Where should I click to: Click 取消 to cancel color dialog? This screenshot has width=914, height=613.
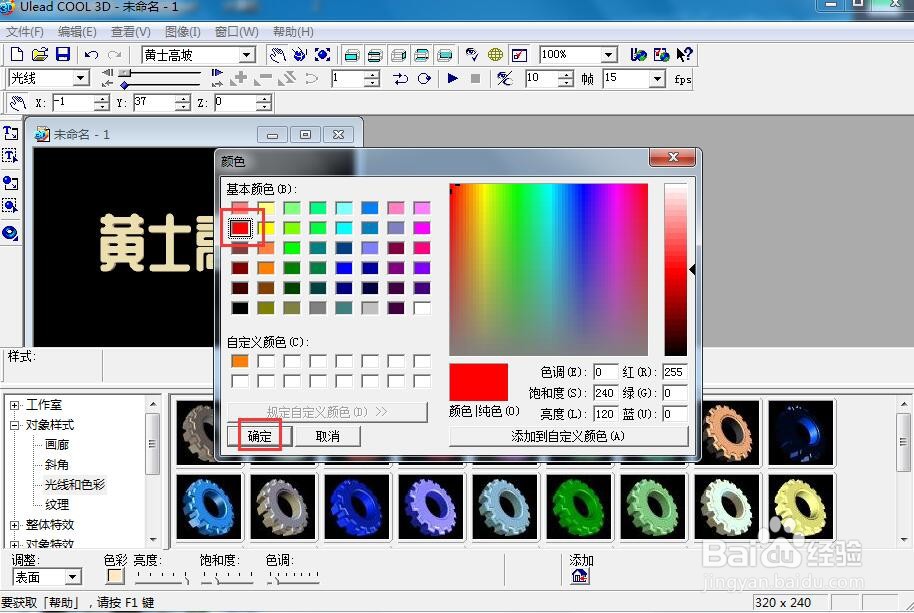click(x=328, y=436)
